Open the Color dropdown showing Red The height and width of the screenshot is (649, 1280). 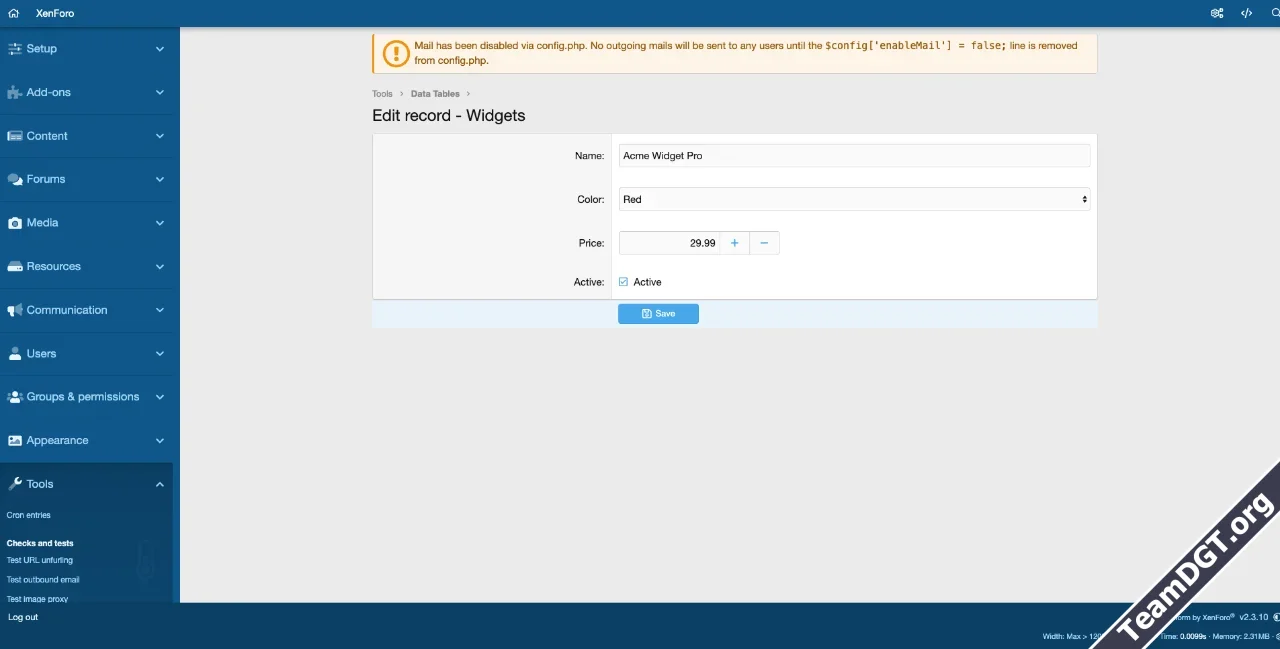click(854, 199)
